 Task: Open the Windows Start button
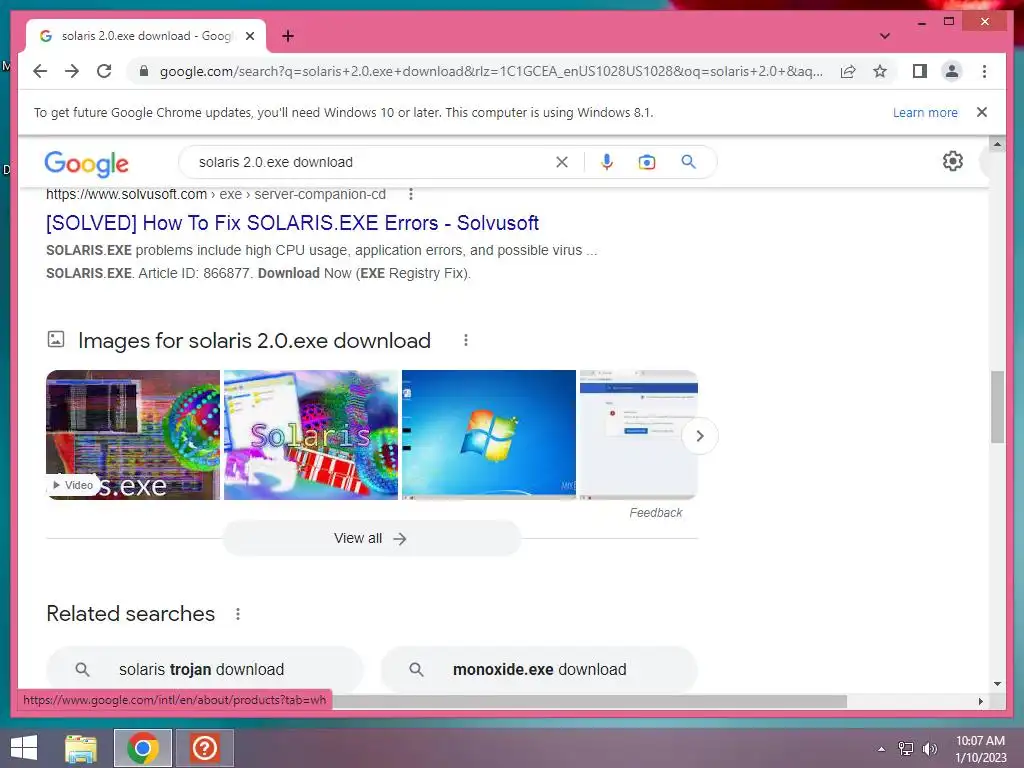24,748
